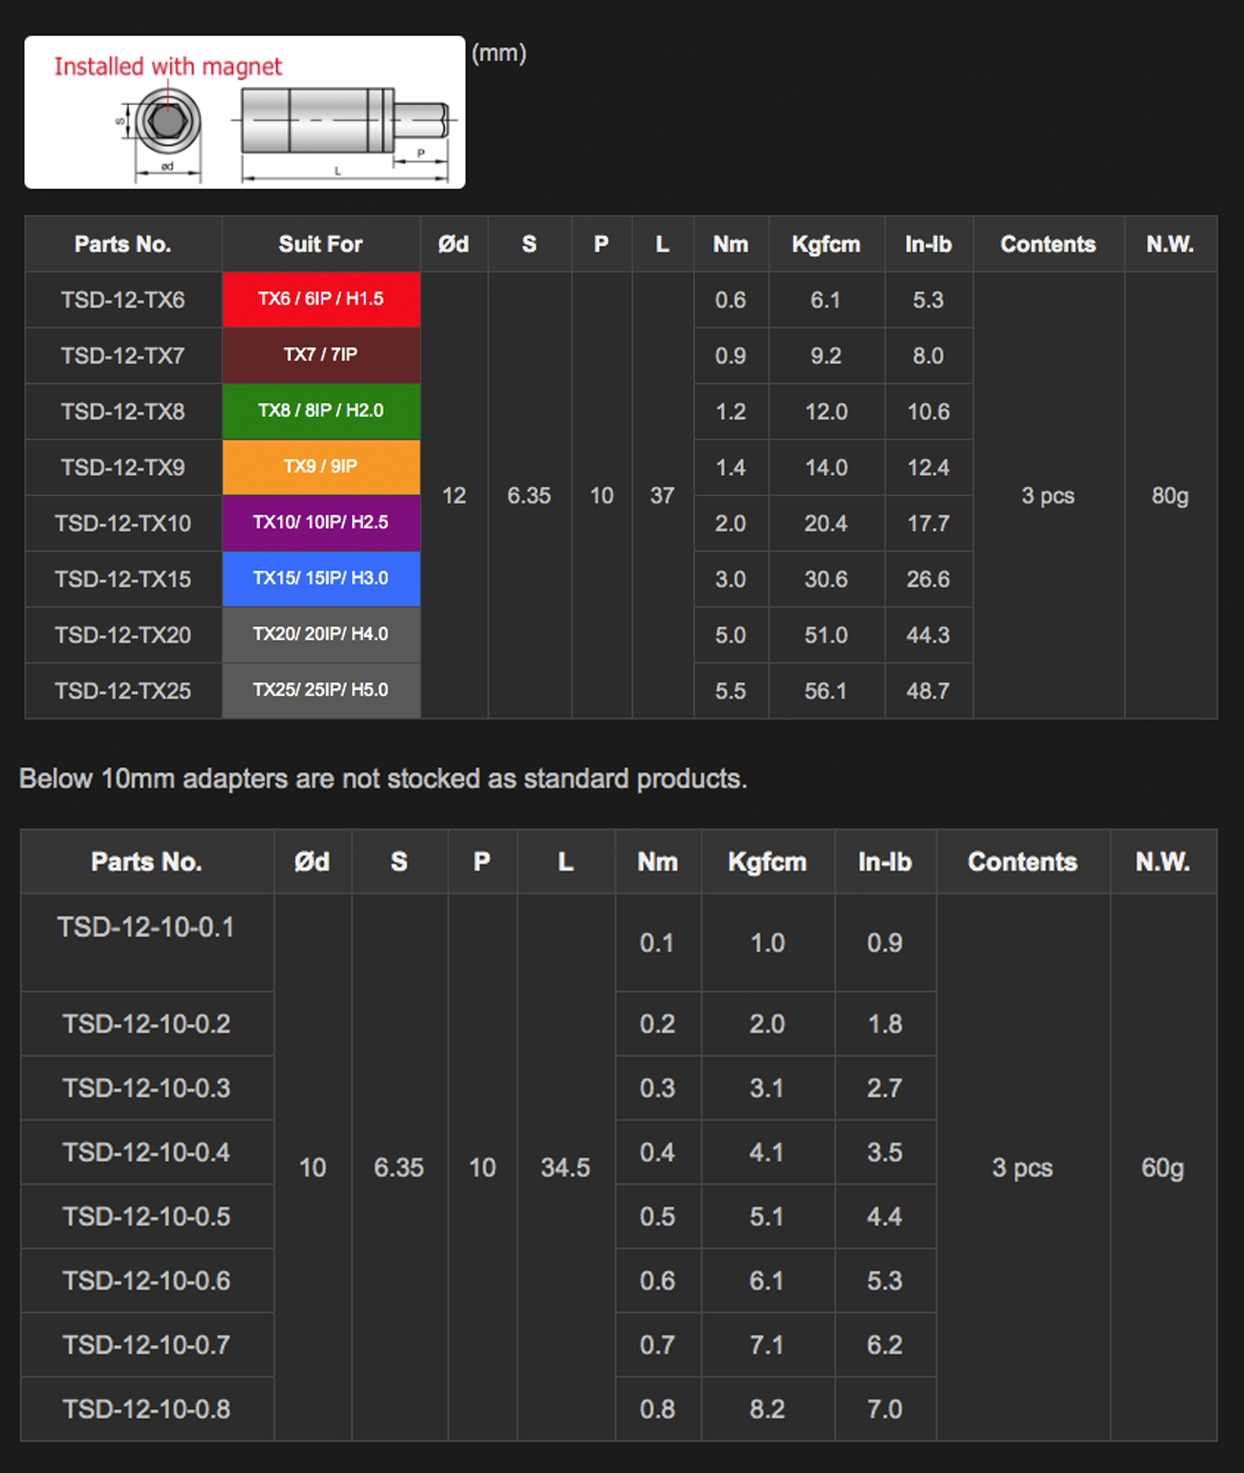The width and height of the screenshot is (1244, 1473).
Task: Click part number TSD-12-TX15
Action: pos(123,580)
